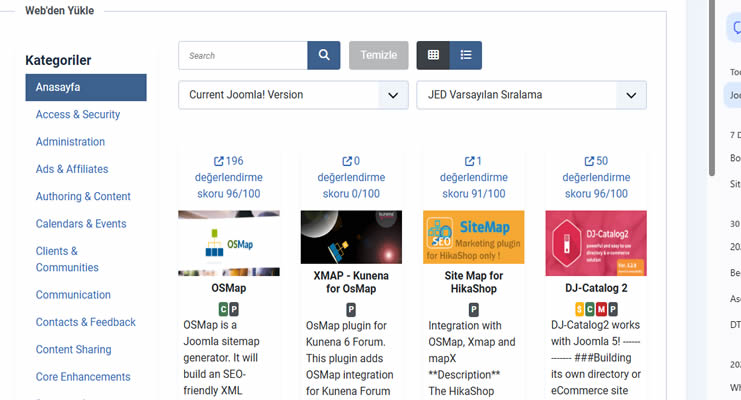Click the 50 değerlendirme rating text
The height and width of the screenshot is (400, 741).
(x=596, y=169)
